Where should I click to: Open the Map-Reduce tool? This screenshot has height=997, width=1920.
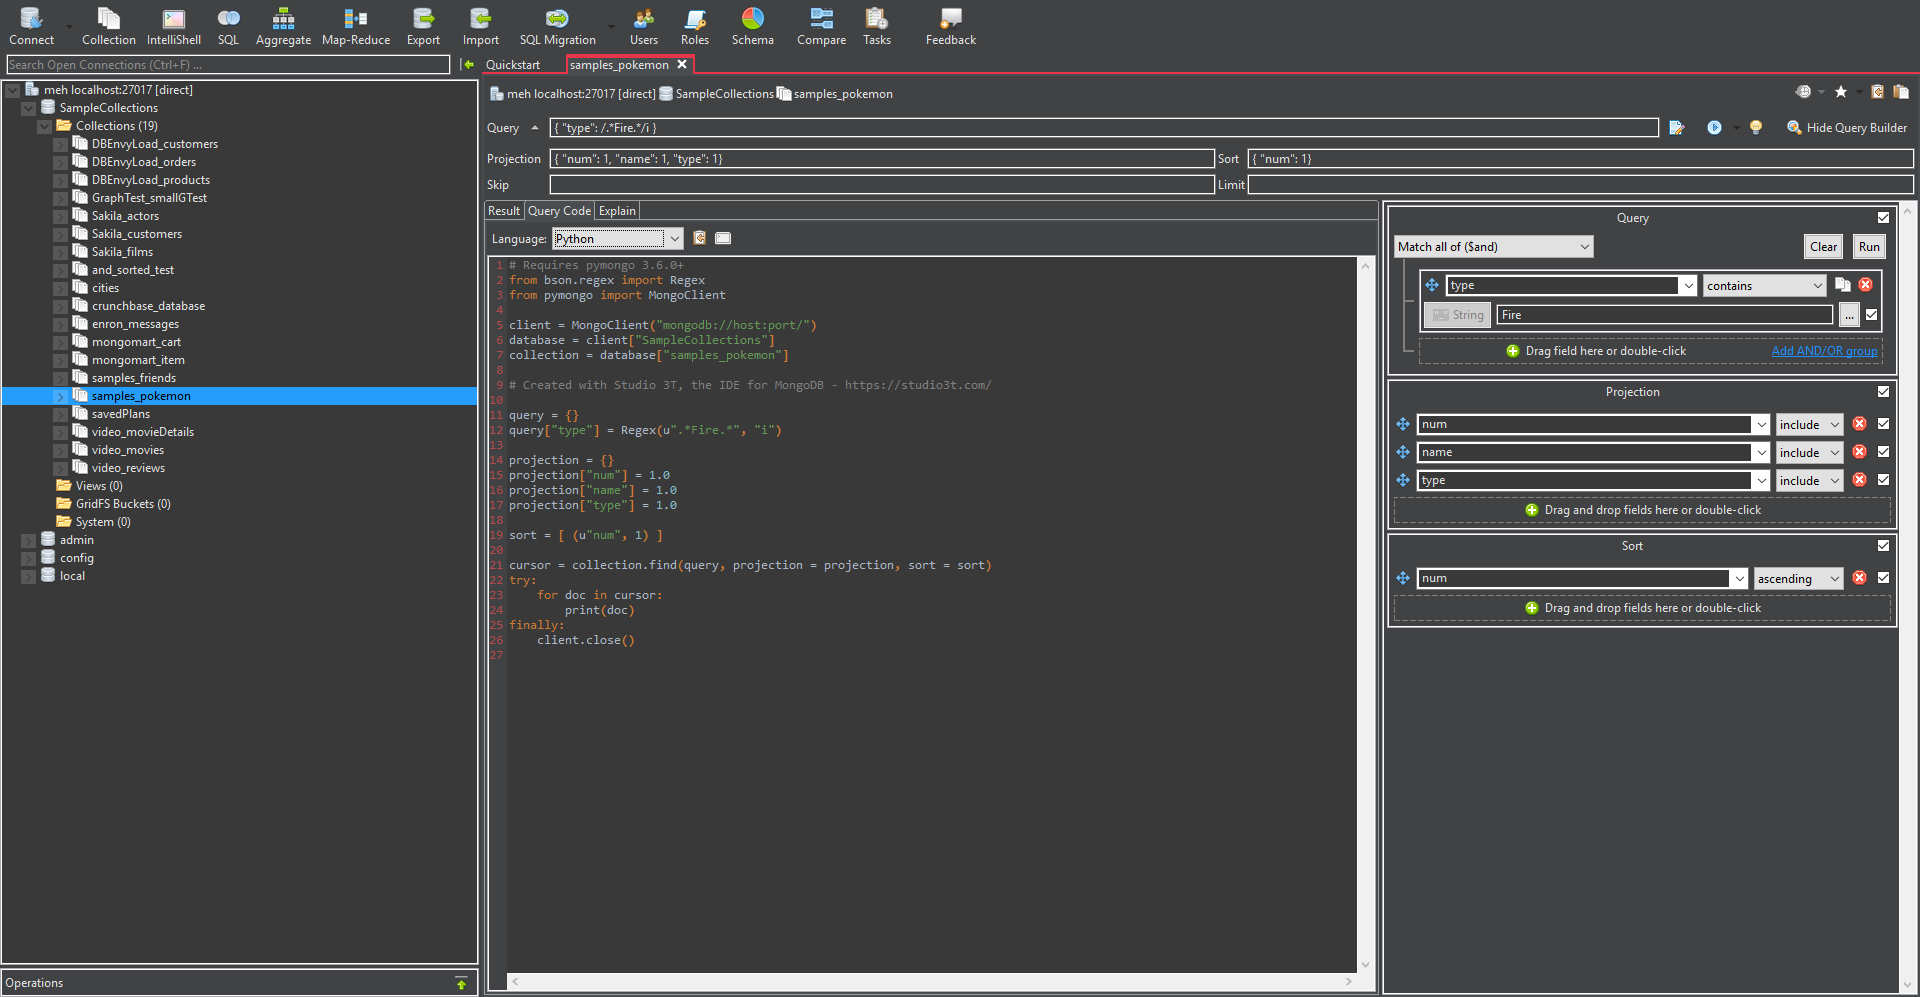(355, 27)
